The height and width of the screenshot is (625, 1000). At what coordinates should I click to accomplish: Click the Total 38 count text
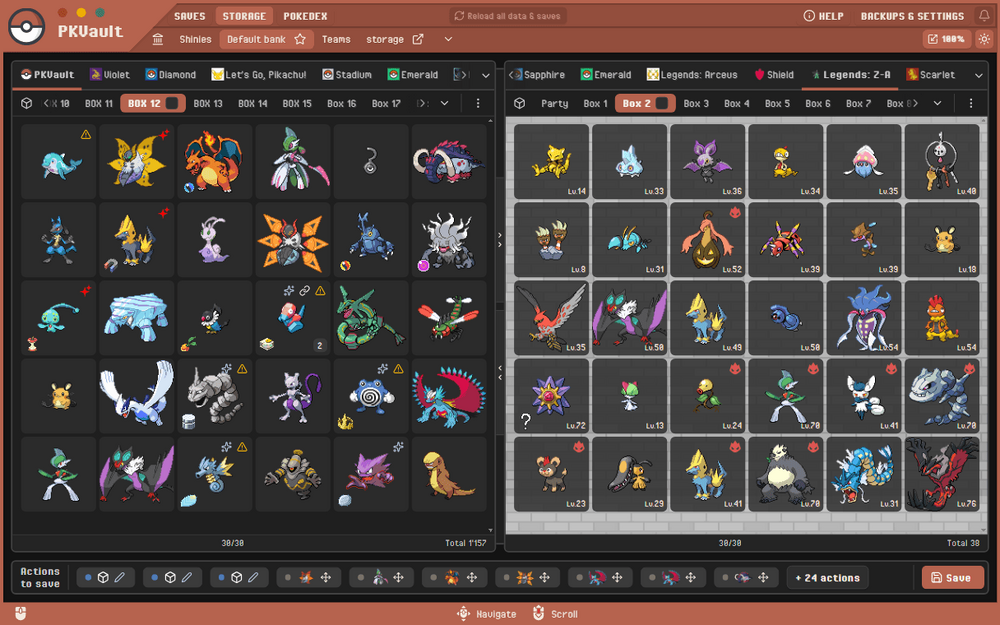point(963,543)
